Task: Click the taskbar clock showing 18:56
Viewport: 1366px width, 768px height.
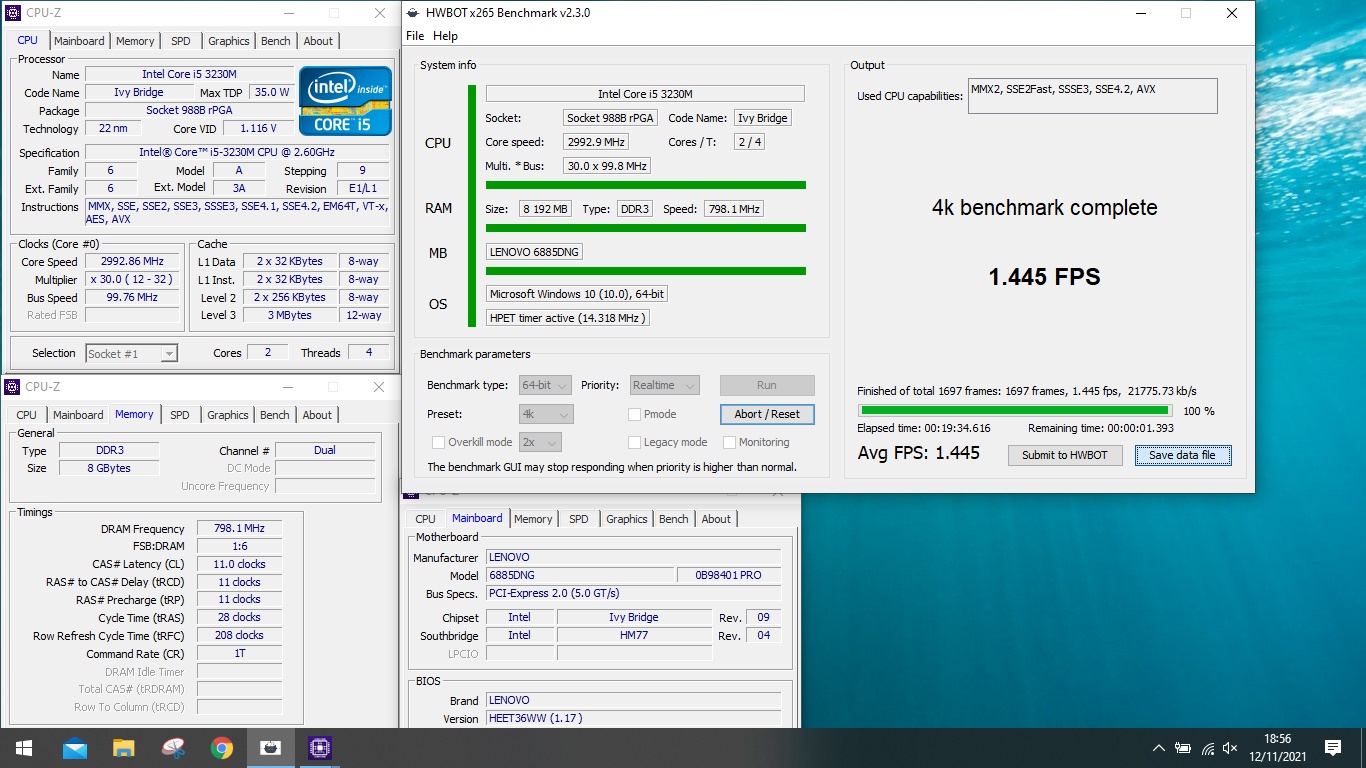Action: tap(1277, 748)
